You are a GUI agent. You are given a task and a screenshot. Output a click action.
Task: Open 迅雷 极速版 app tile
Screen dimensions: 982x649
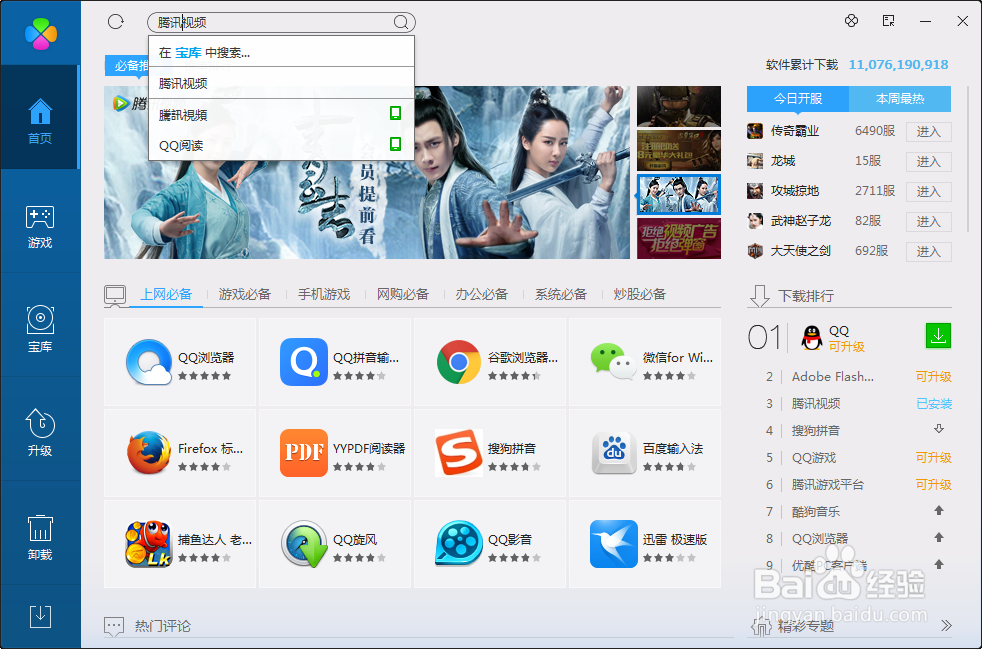(x=645, y=544)
